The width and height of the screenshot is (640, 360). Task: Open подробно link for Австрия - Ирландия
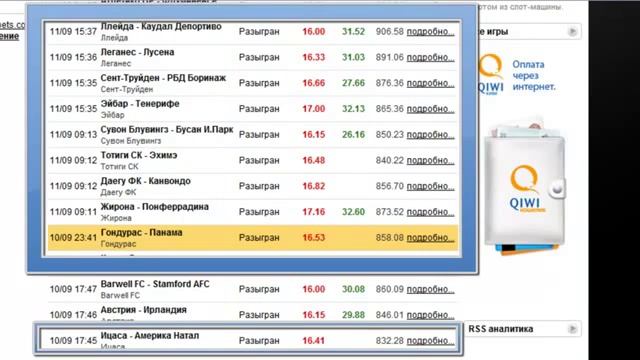[x=430, y=315]
